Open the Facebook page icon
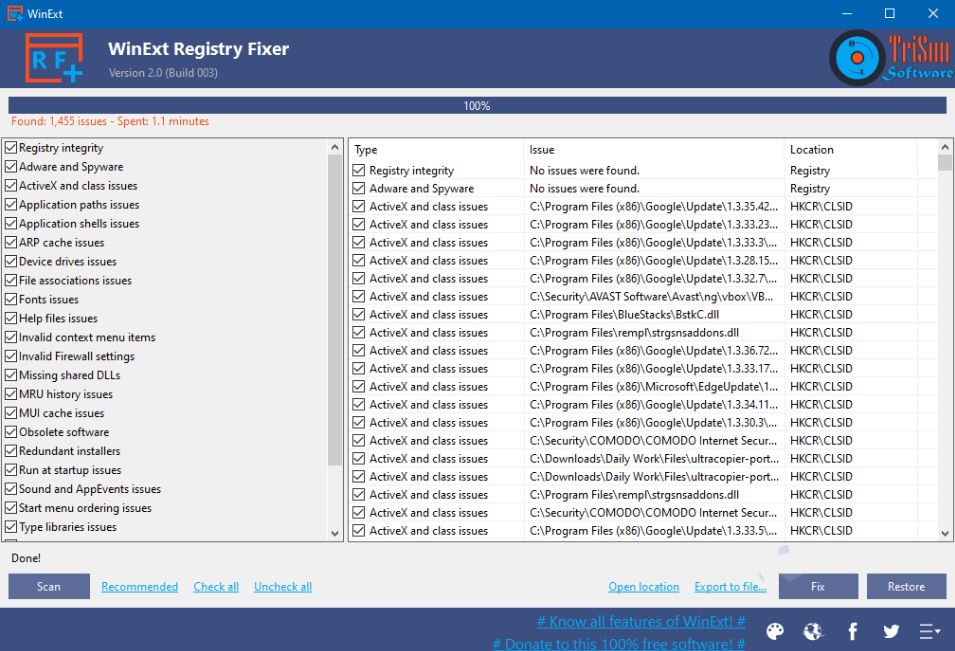The height and width of the screenshot is (651, 955). click(x=853, y=632)
